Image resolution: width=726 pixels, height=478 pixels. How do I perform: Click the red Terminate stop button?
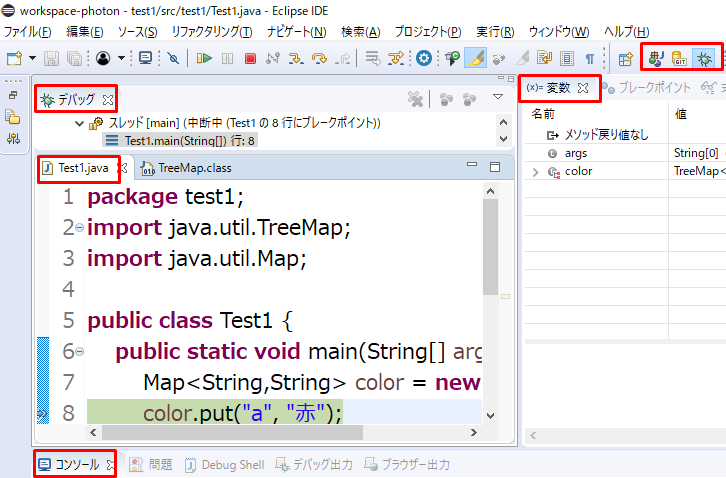250,58
